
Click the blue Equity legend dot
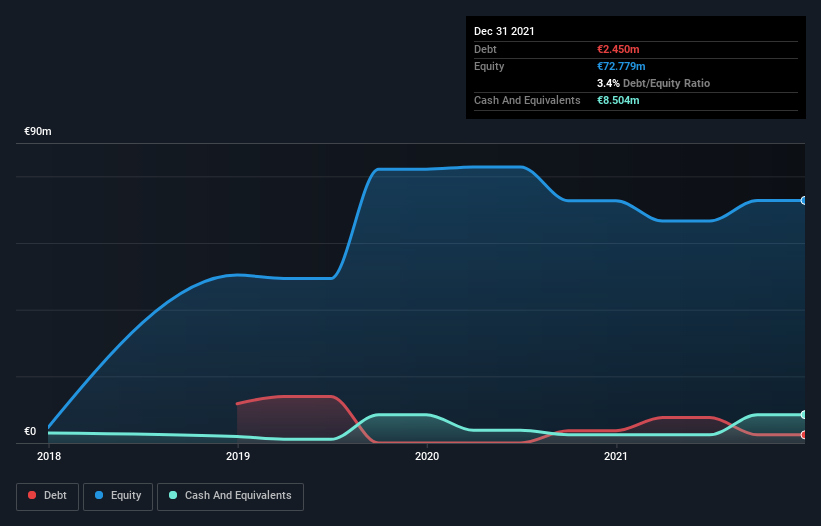point(99,495)
